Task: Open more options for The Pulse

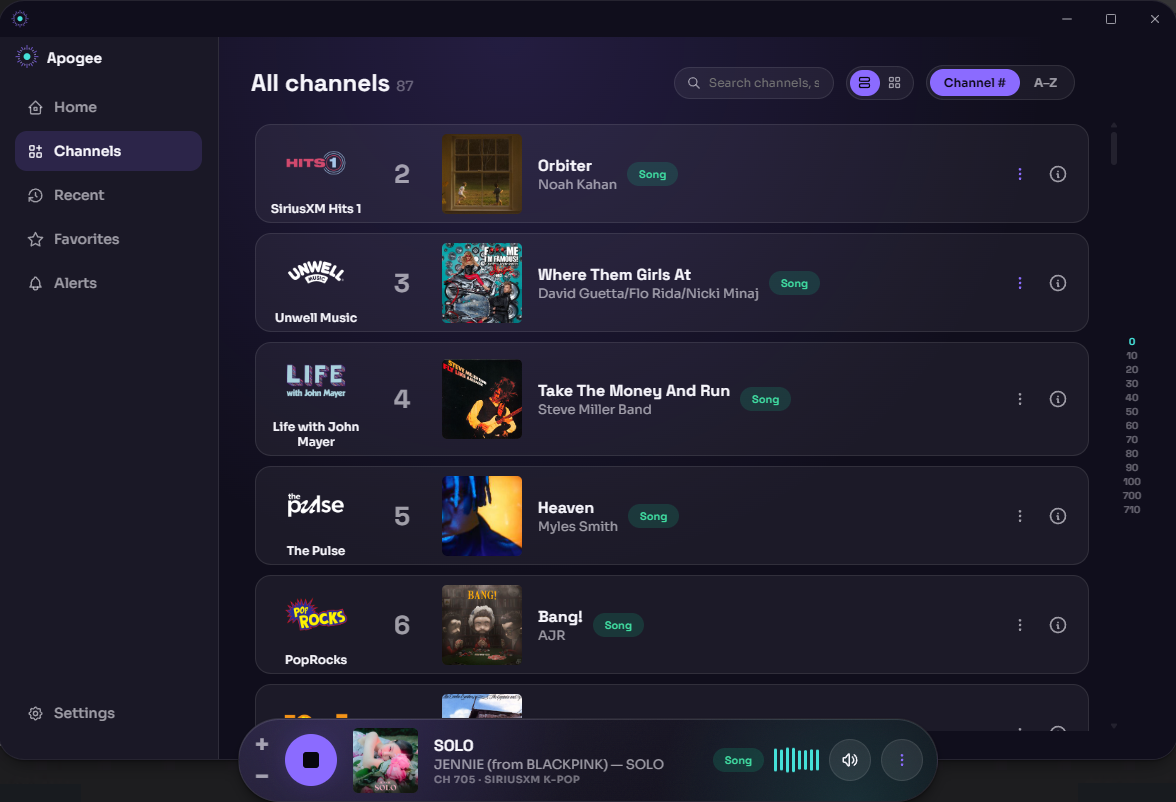Action: click(x=1020, y=516)
